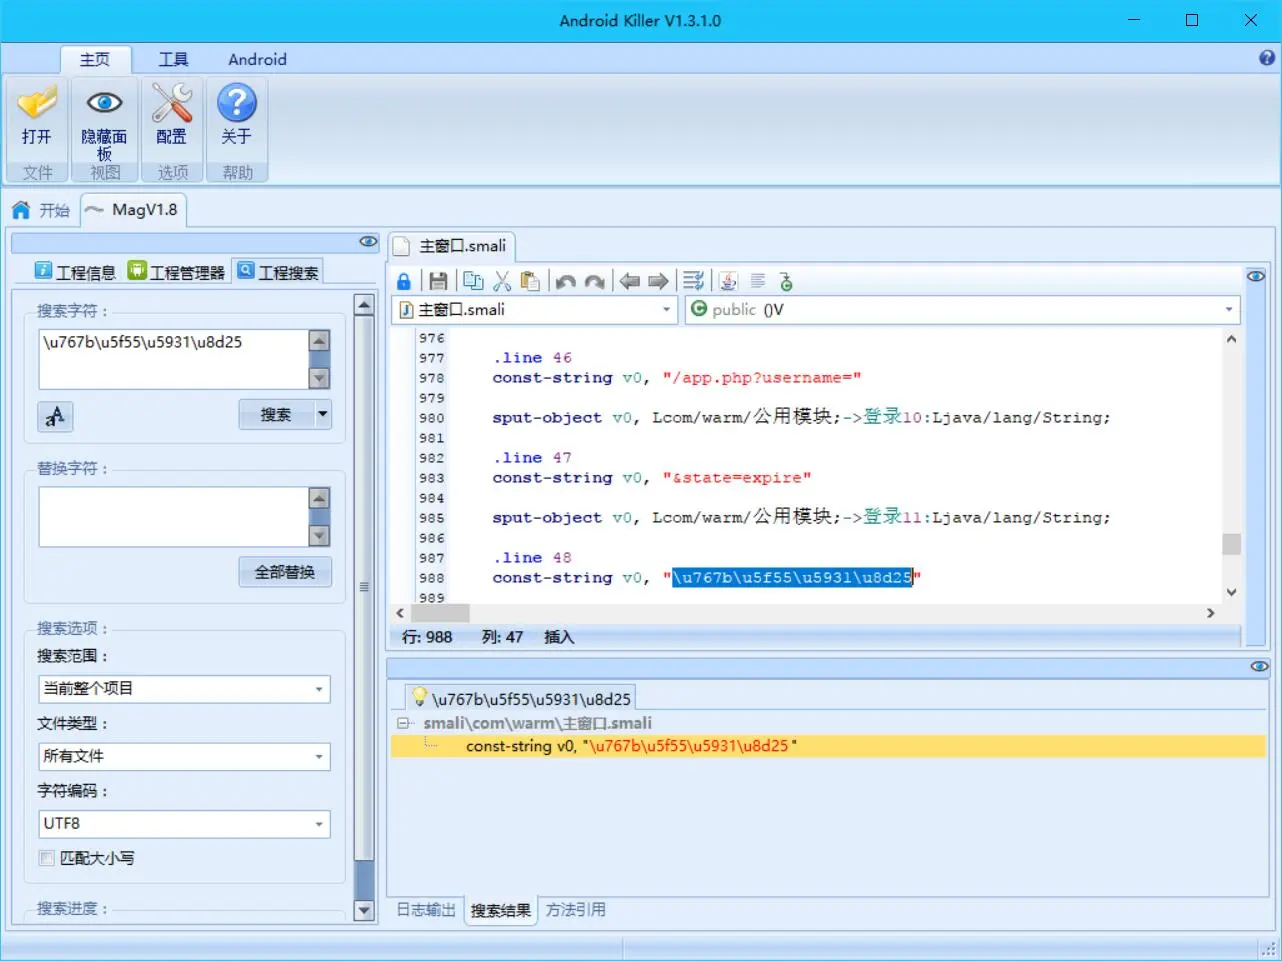Navigate forward with the right arrow
The width and height of the screenshot is (1282, 961).
click(x=658, y=282)
